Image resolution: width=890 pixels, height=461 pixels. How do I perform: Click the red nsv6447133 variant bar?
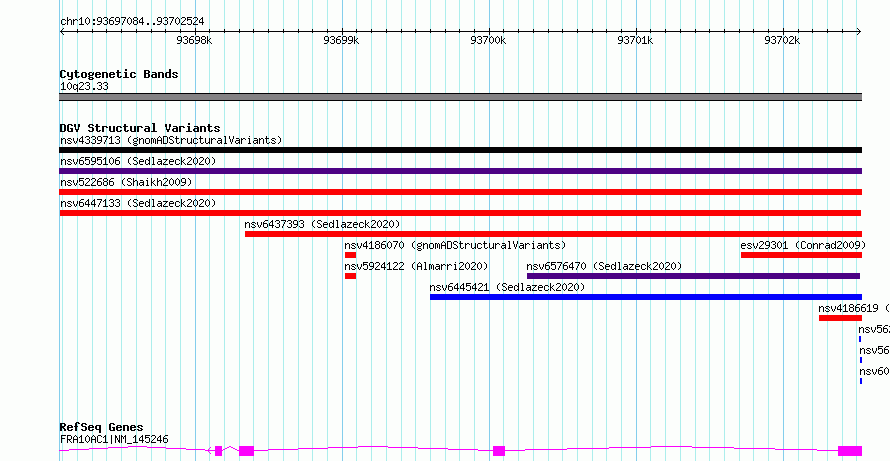click(x=460, y=213)
